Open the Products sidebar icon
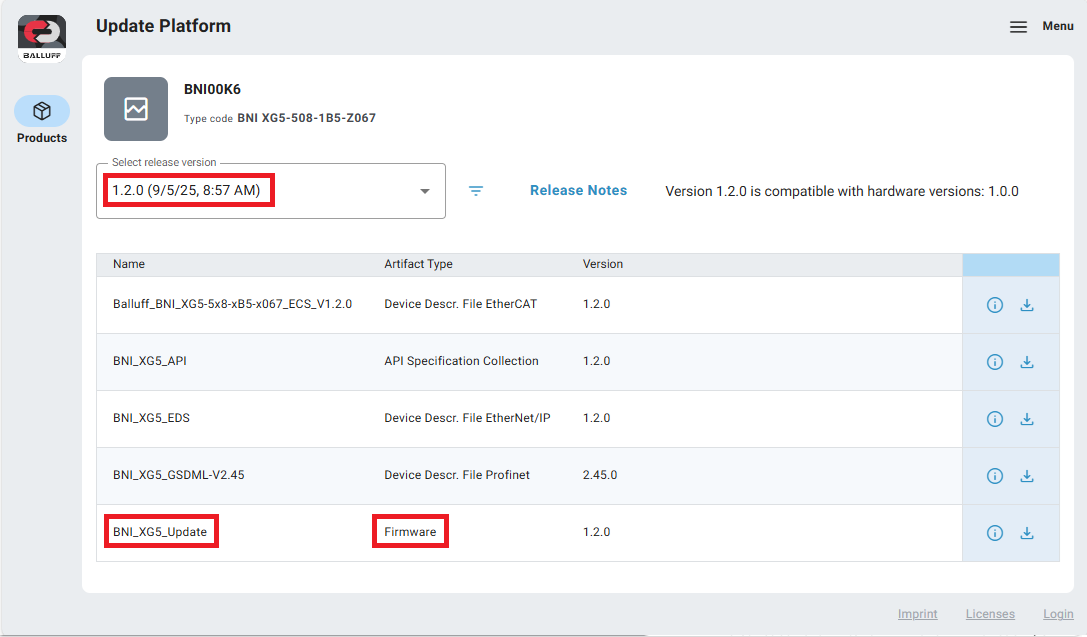Screen dimensions: 1087x637 click(x=42, y=111)
